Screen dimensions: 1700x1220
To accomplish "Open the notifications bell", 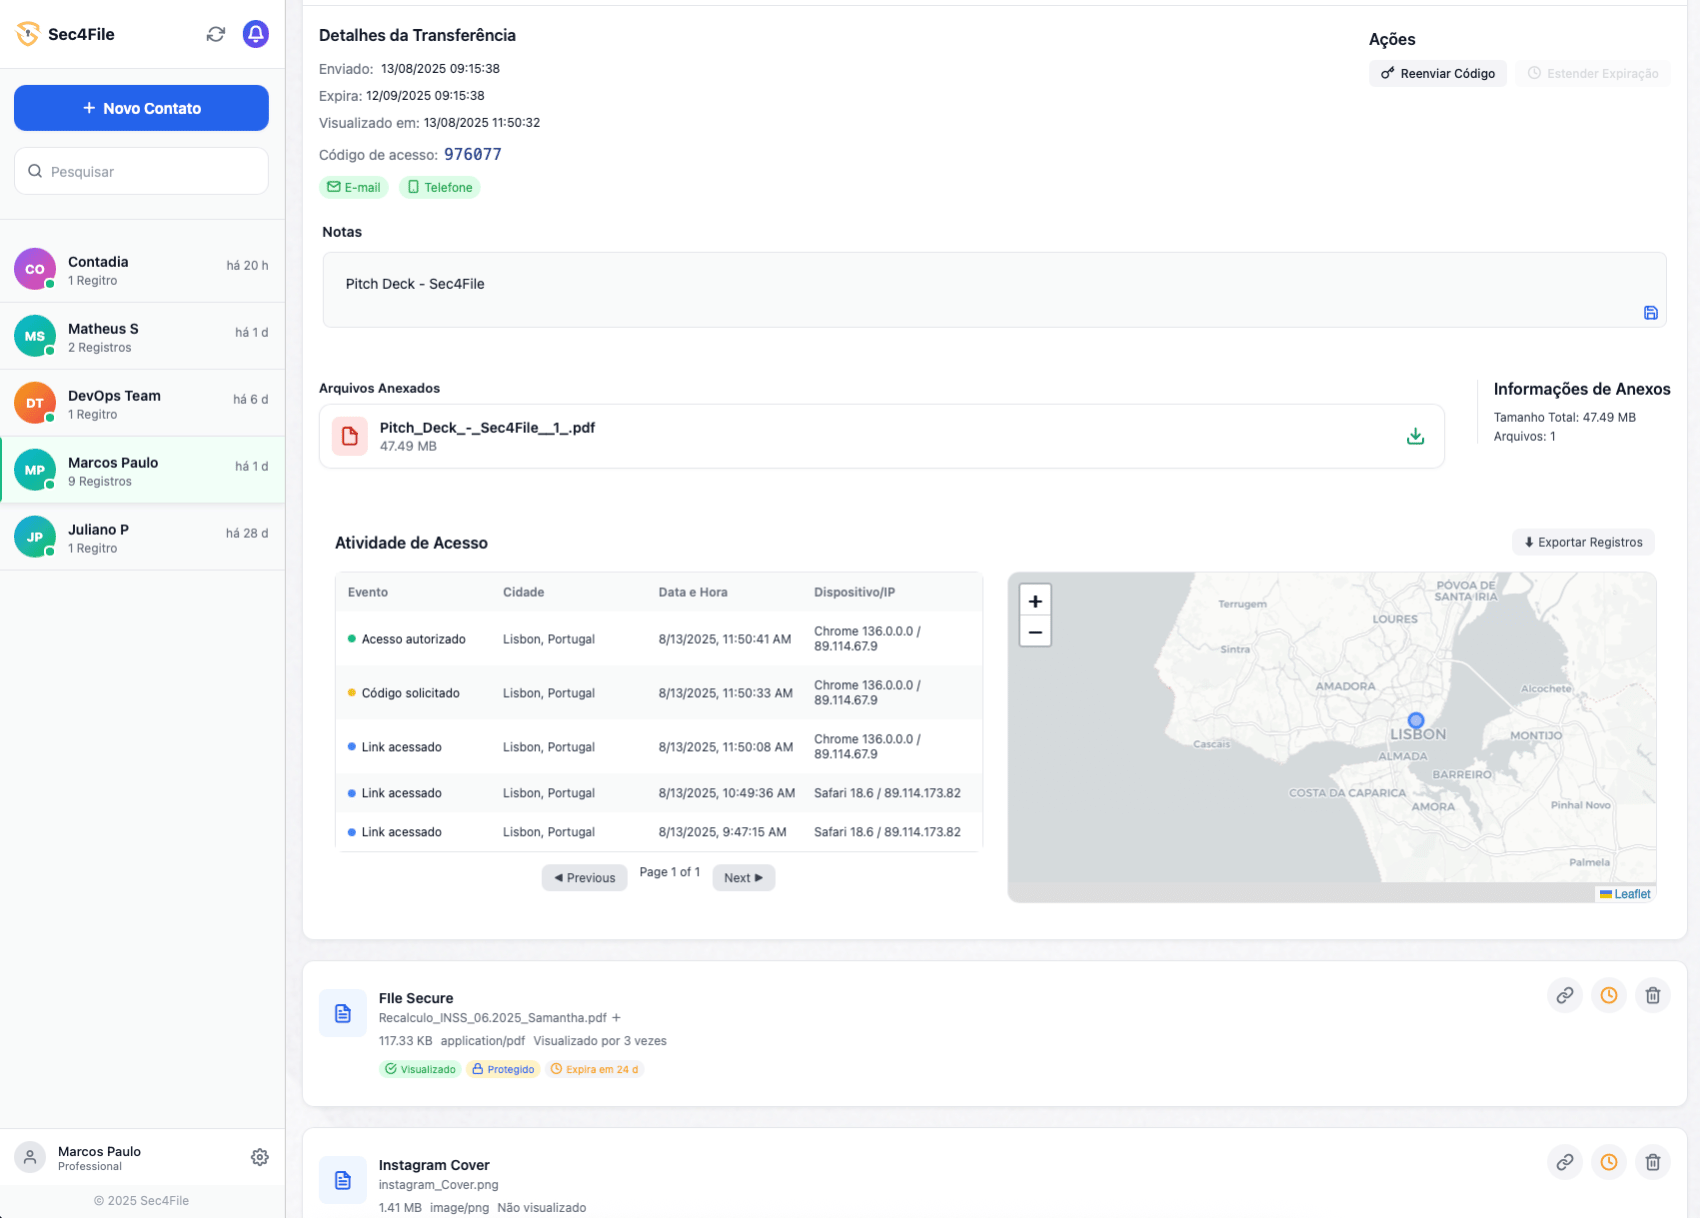I will pos(256,34).
